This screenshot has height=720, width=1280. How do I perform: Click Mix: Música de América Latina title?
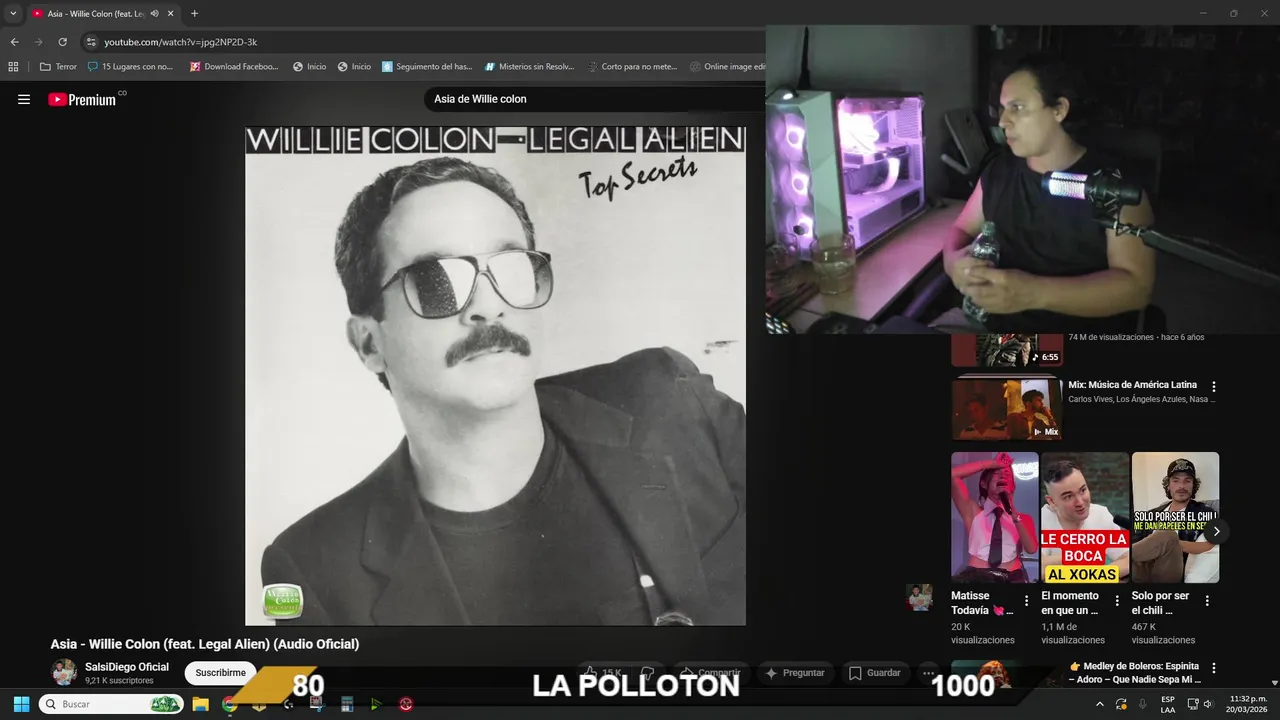coord(1132,385)
